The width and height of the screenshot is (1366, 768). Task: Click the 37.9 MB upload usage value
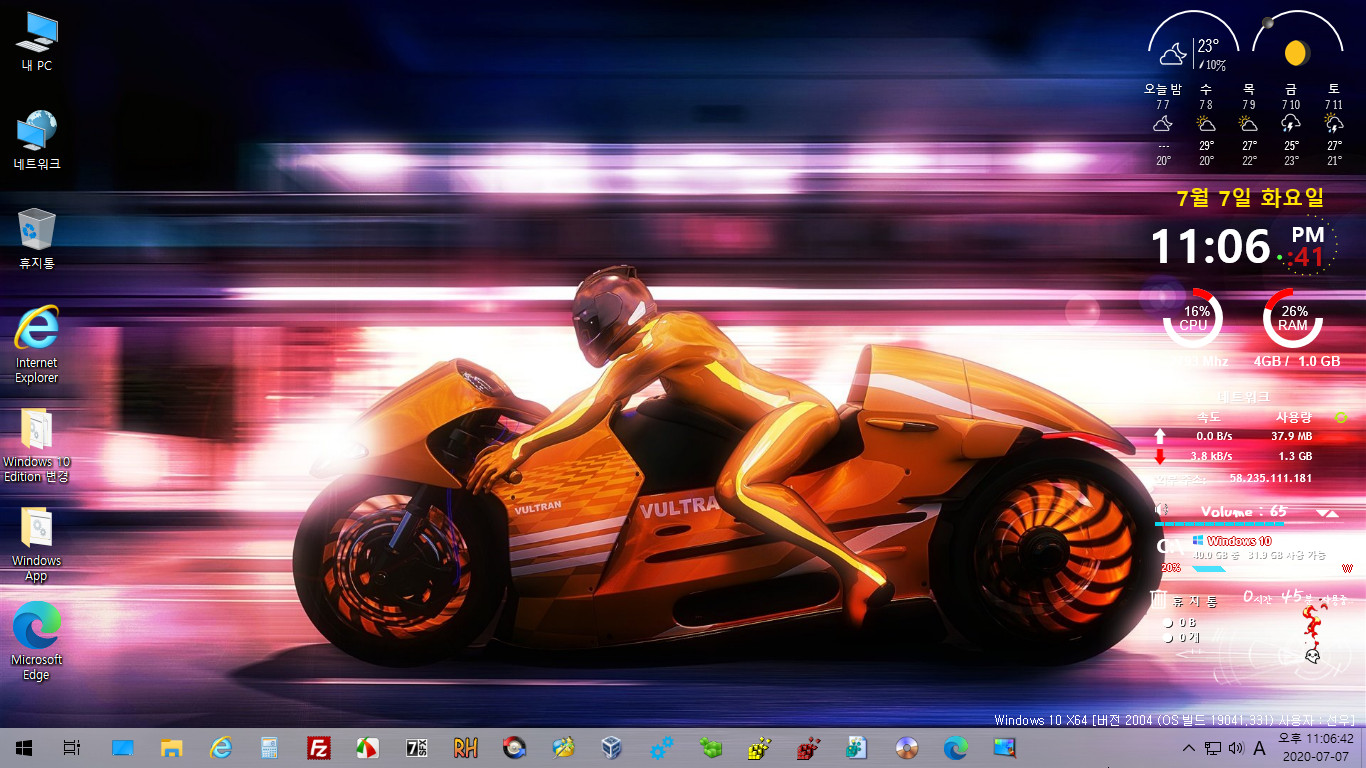pyautogui.click(x=1291, y=436)
